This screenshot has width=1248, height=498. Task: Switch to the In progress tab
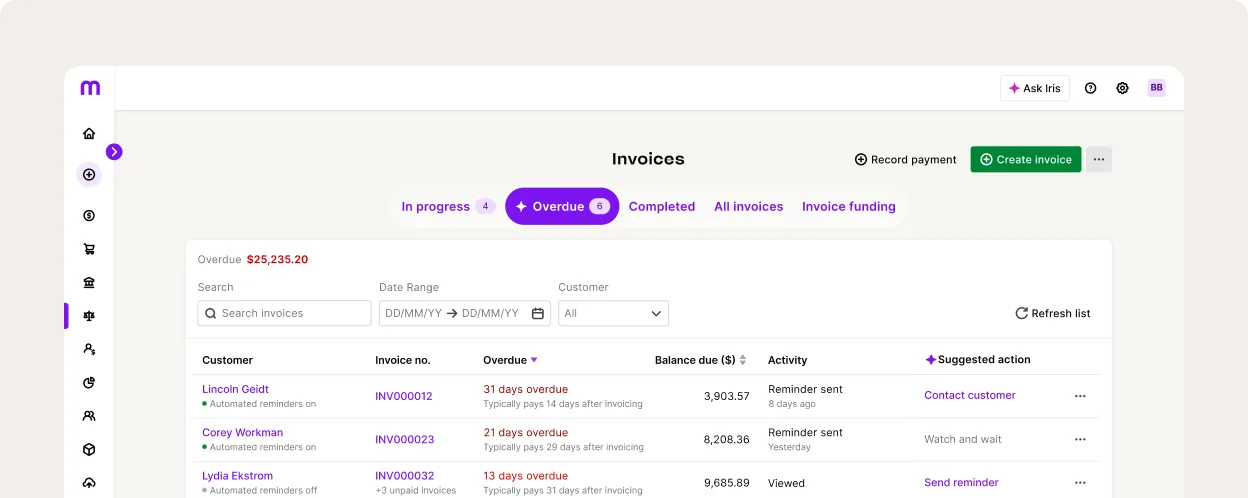tap(448, 206)
